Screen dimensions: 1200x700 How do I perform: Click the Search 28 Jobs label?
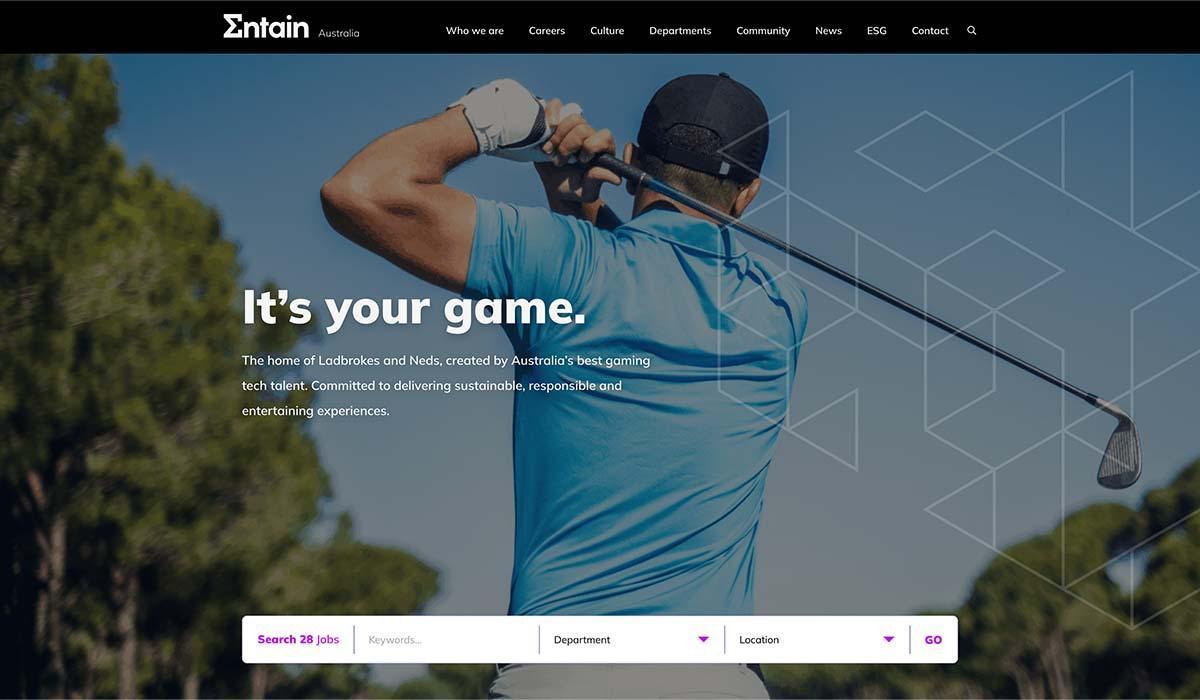click(x=298, y=640)
